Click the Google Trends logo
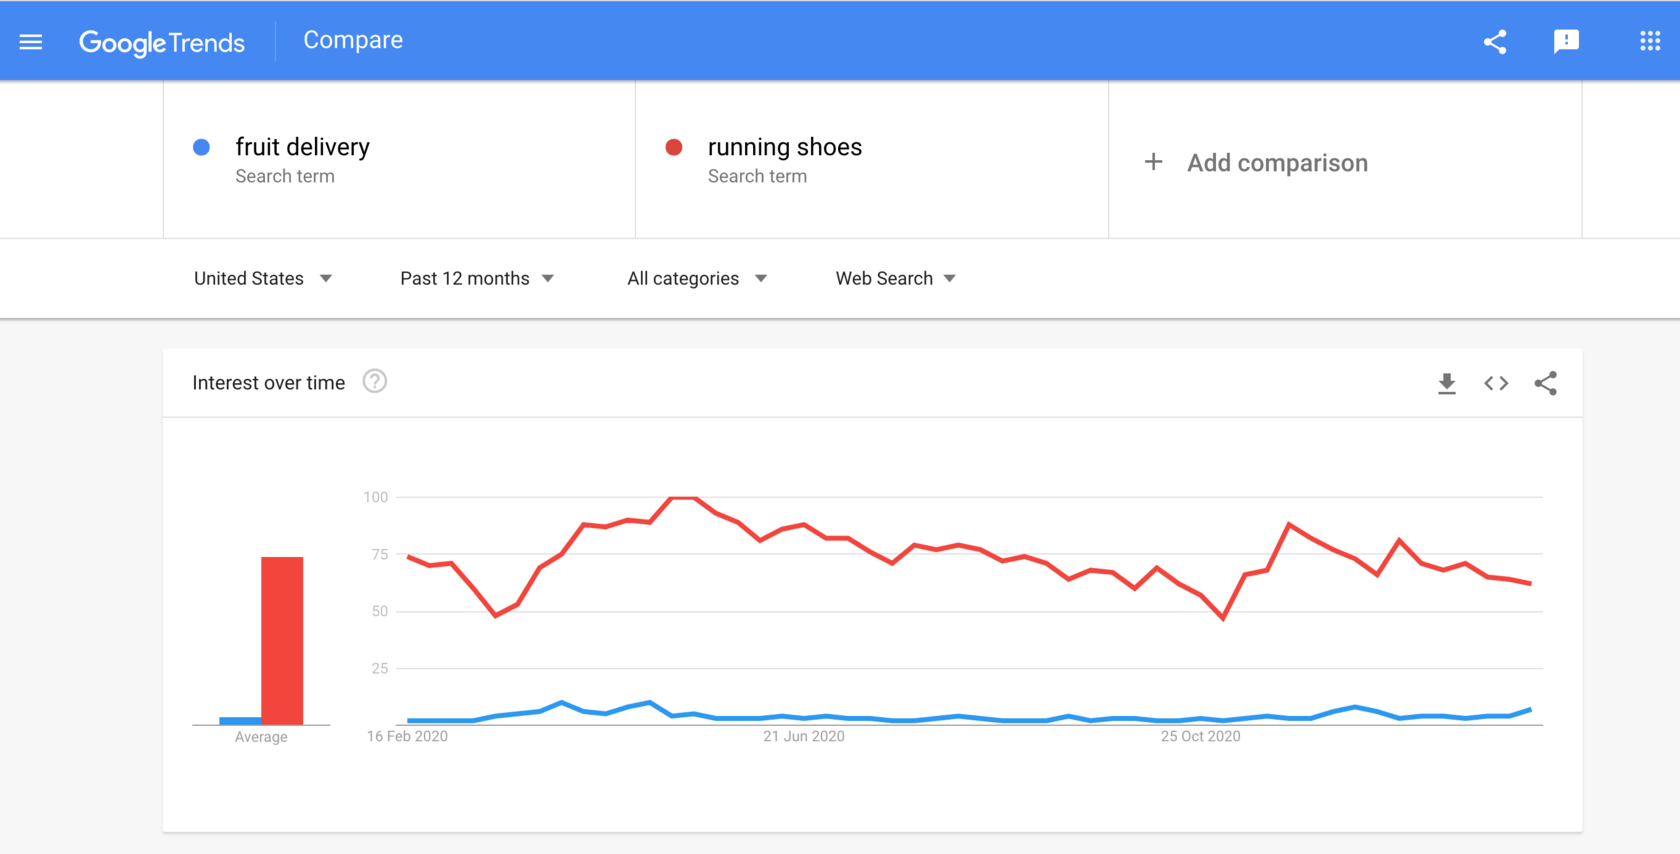1680x854 pixels. coord(162,42)
